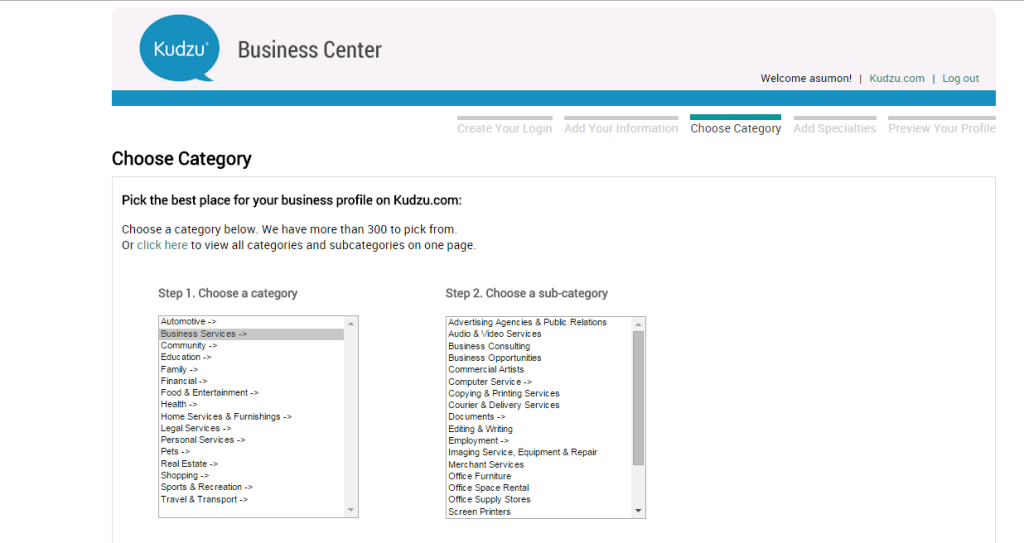Select Community category
1024x543 pixels.
[251, 346]
